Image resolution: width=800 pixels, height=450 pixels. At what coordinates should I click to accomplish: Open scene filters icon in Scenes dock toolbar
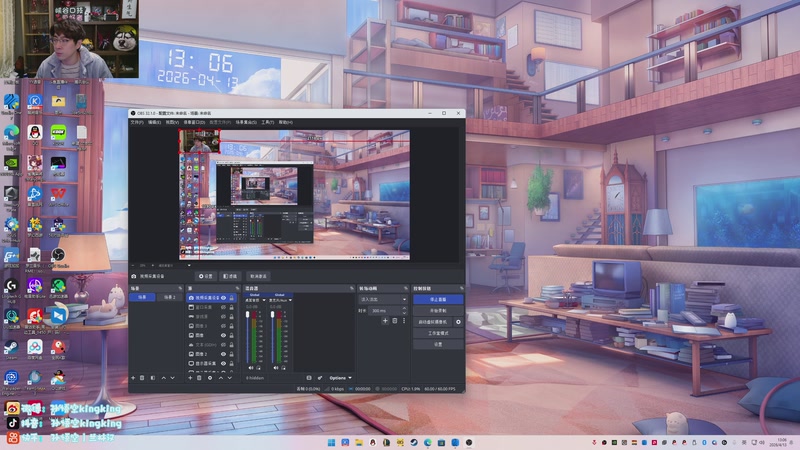coord(153,378)
